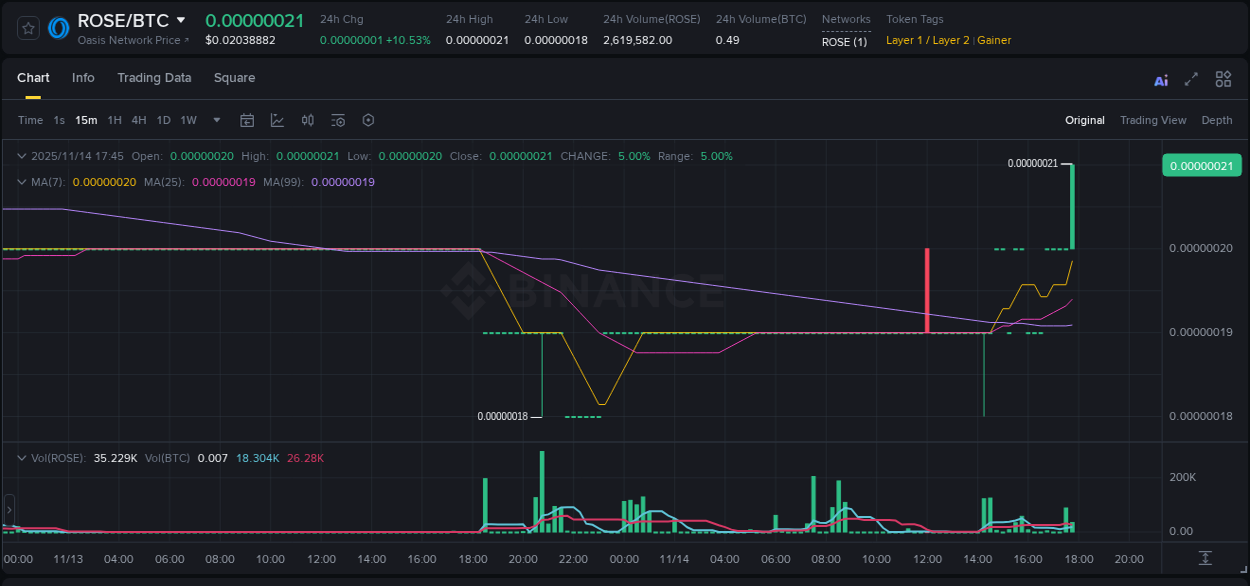Open the chart settings hexagon icon

tap(368, 119)
